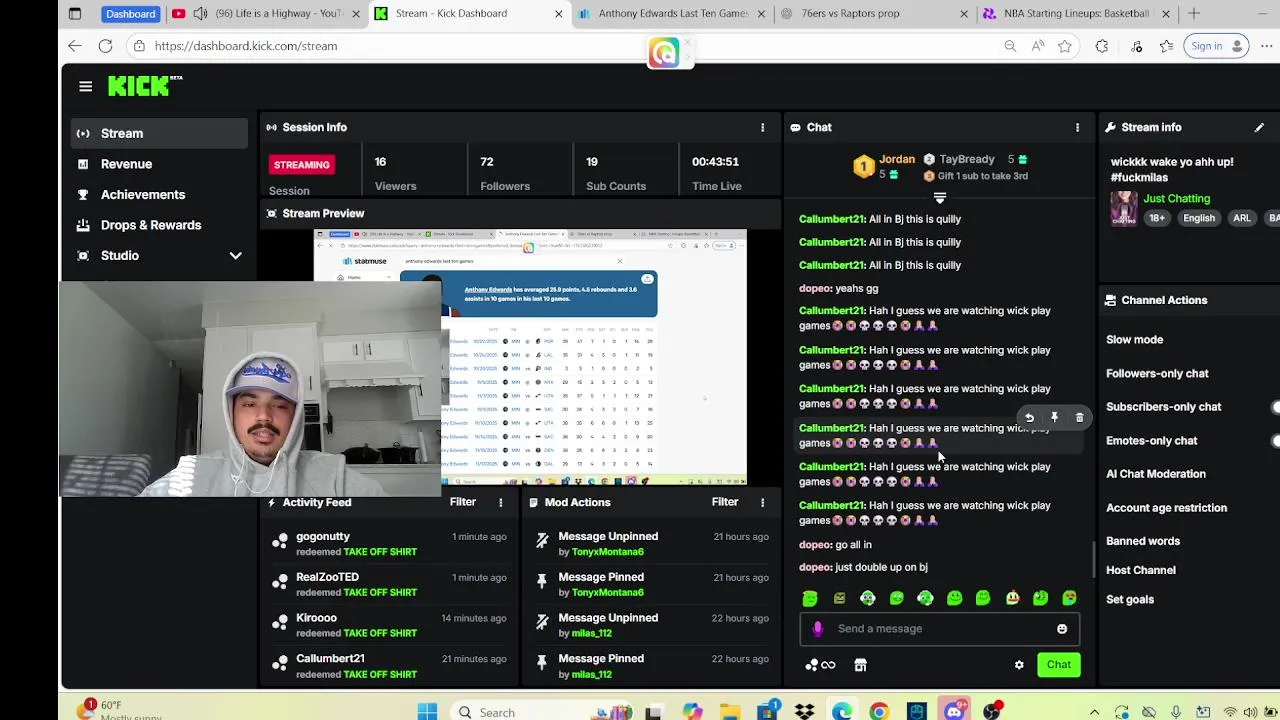Mute the YouTube tab audio

click(200, 14)
